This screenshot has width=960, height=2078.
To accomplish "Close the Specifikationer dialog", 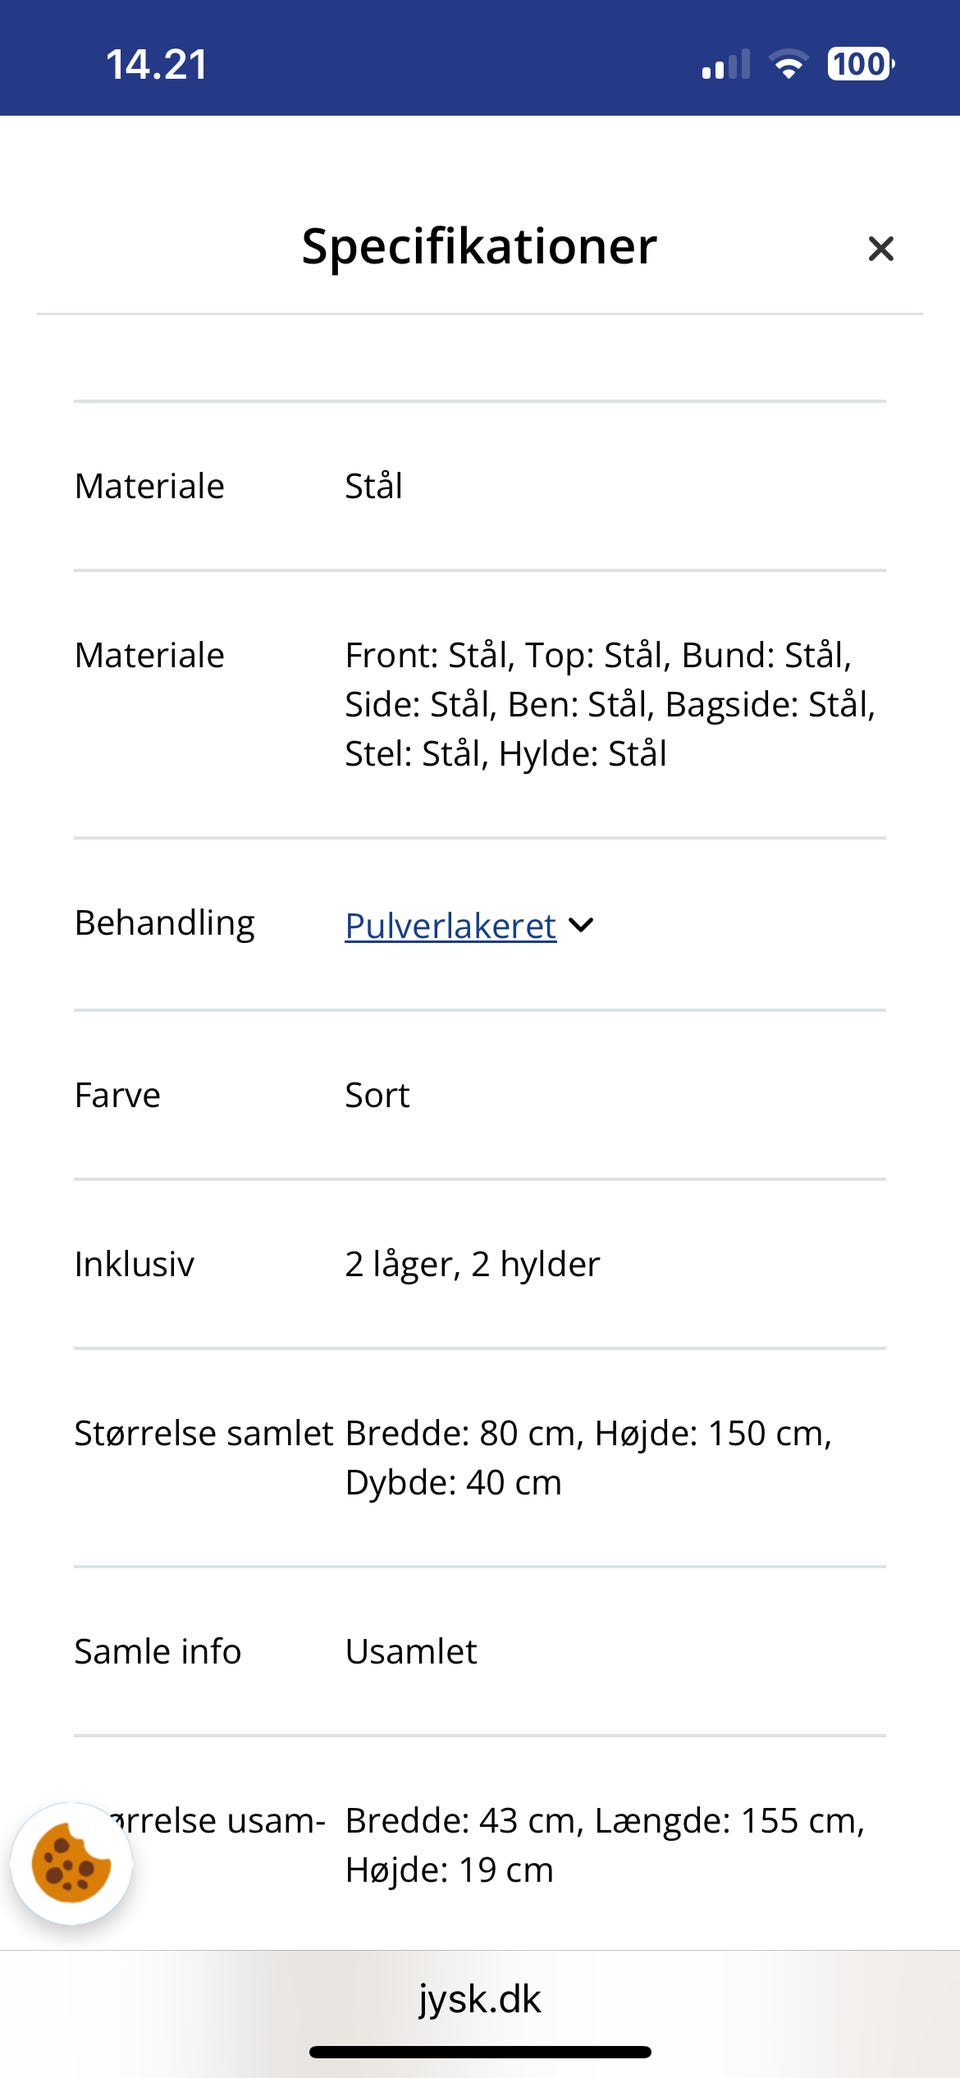I will (881, 248).
